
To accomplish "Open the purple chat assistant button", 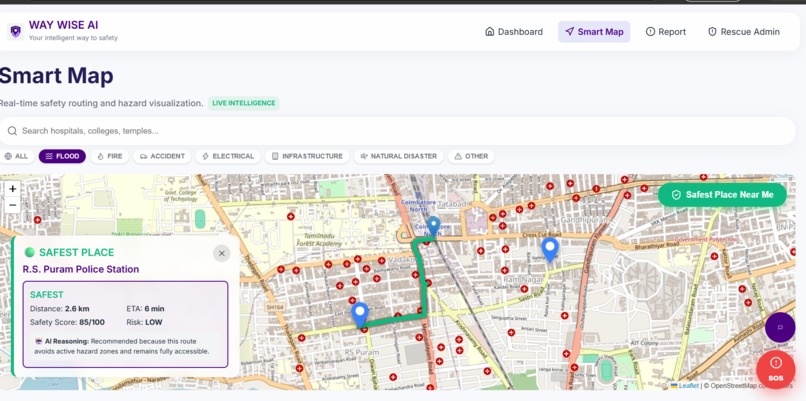I will tap(780, 327).
